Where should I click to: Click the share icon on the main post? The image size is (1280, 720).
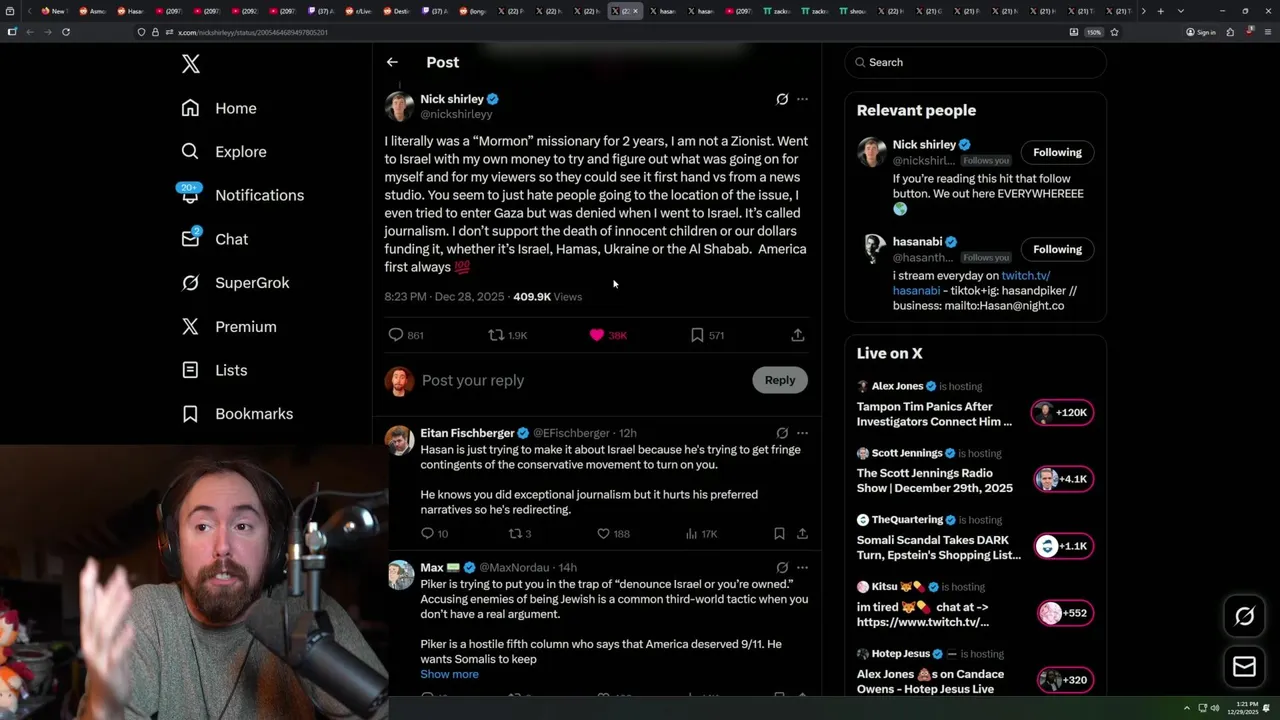797,335
